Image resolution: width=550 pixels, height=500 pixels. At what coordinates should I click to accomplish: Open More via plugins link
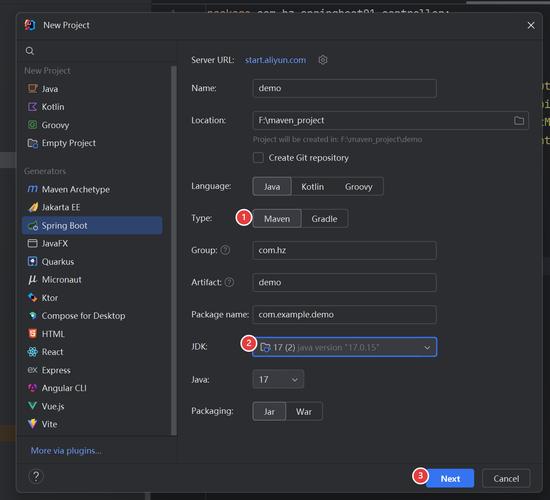click(x=66, y=451)
